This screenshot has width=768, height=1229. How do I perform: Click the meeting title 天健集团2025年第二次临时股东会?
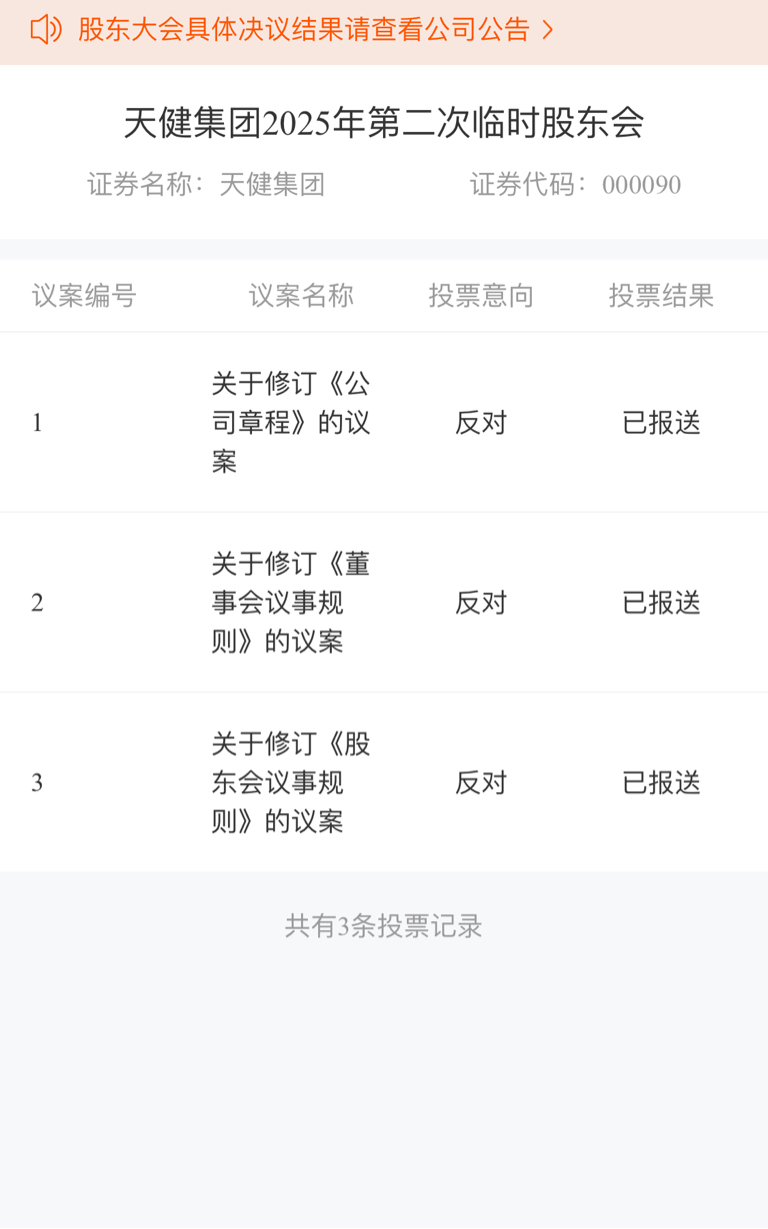(384, 123)
